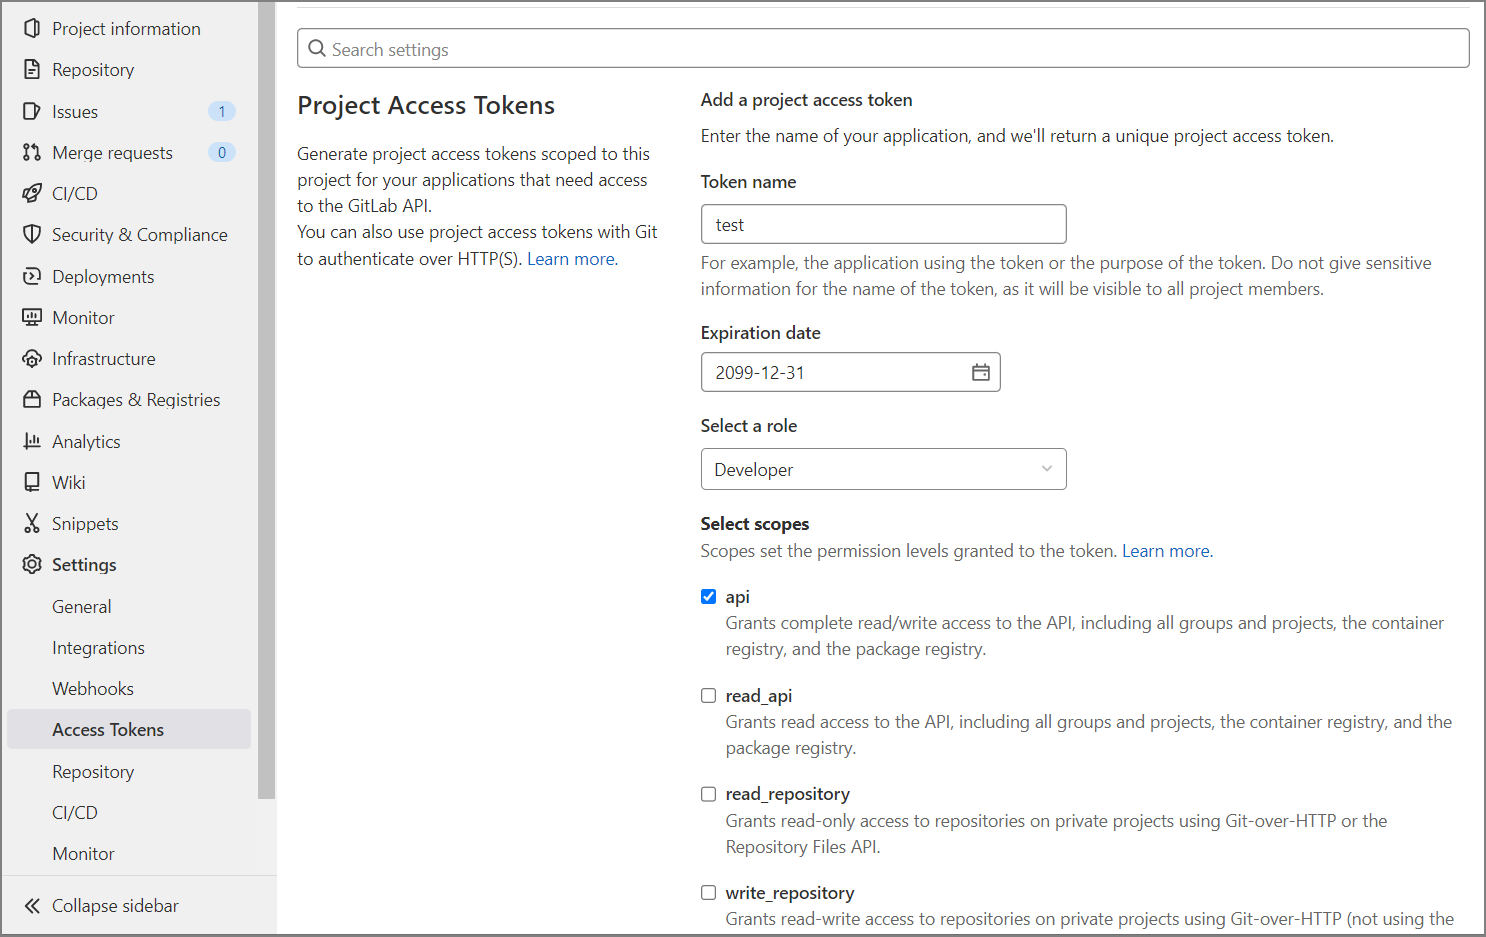1486x937 pixels.
Task: Click the Project Access Tokens heading
Action: (426, 105)
